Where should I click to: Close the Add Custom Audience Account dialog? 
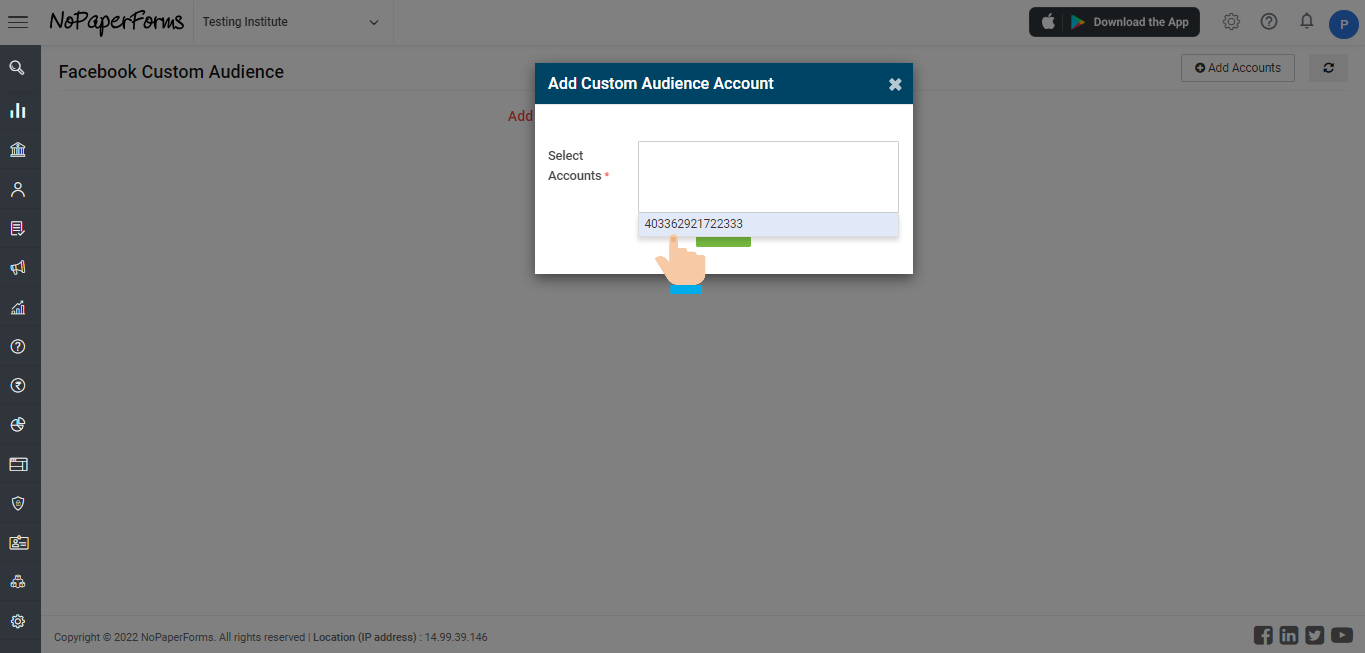coord(895,85)
